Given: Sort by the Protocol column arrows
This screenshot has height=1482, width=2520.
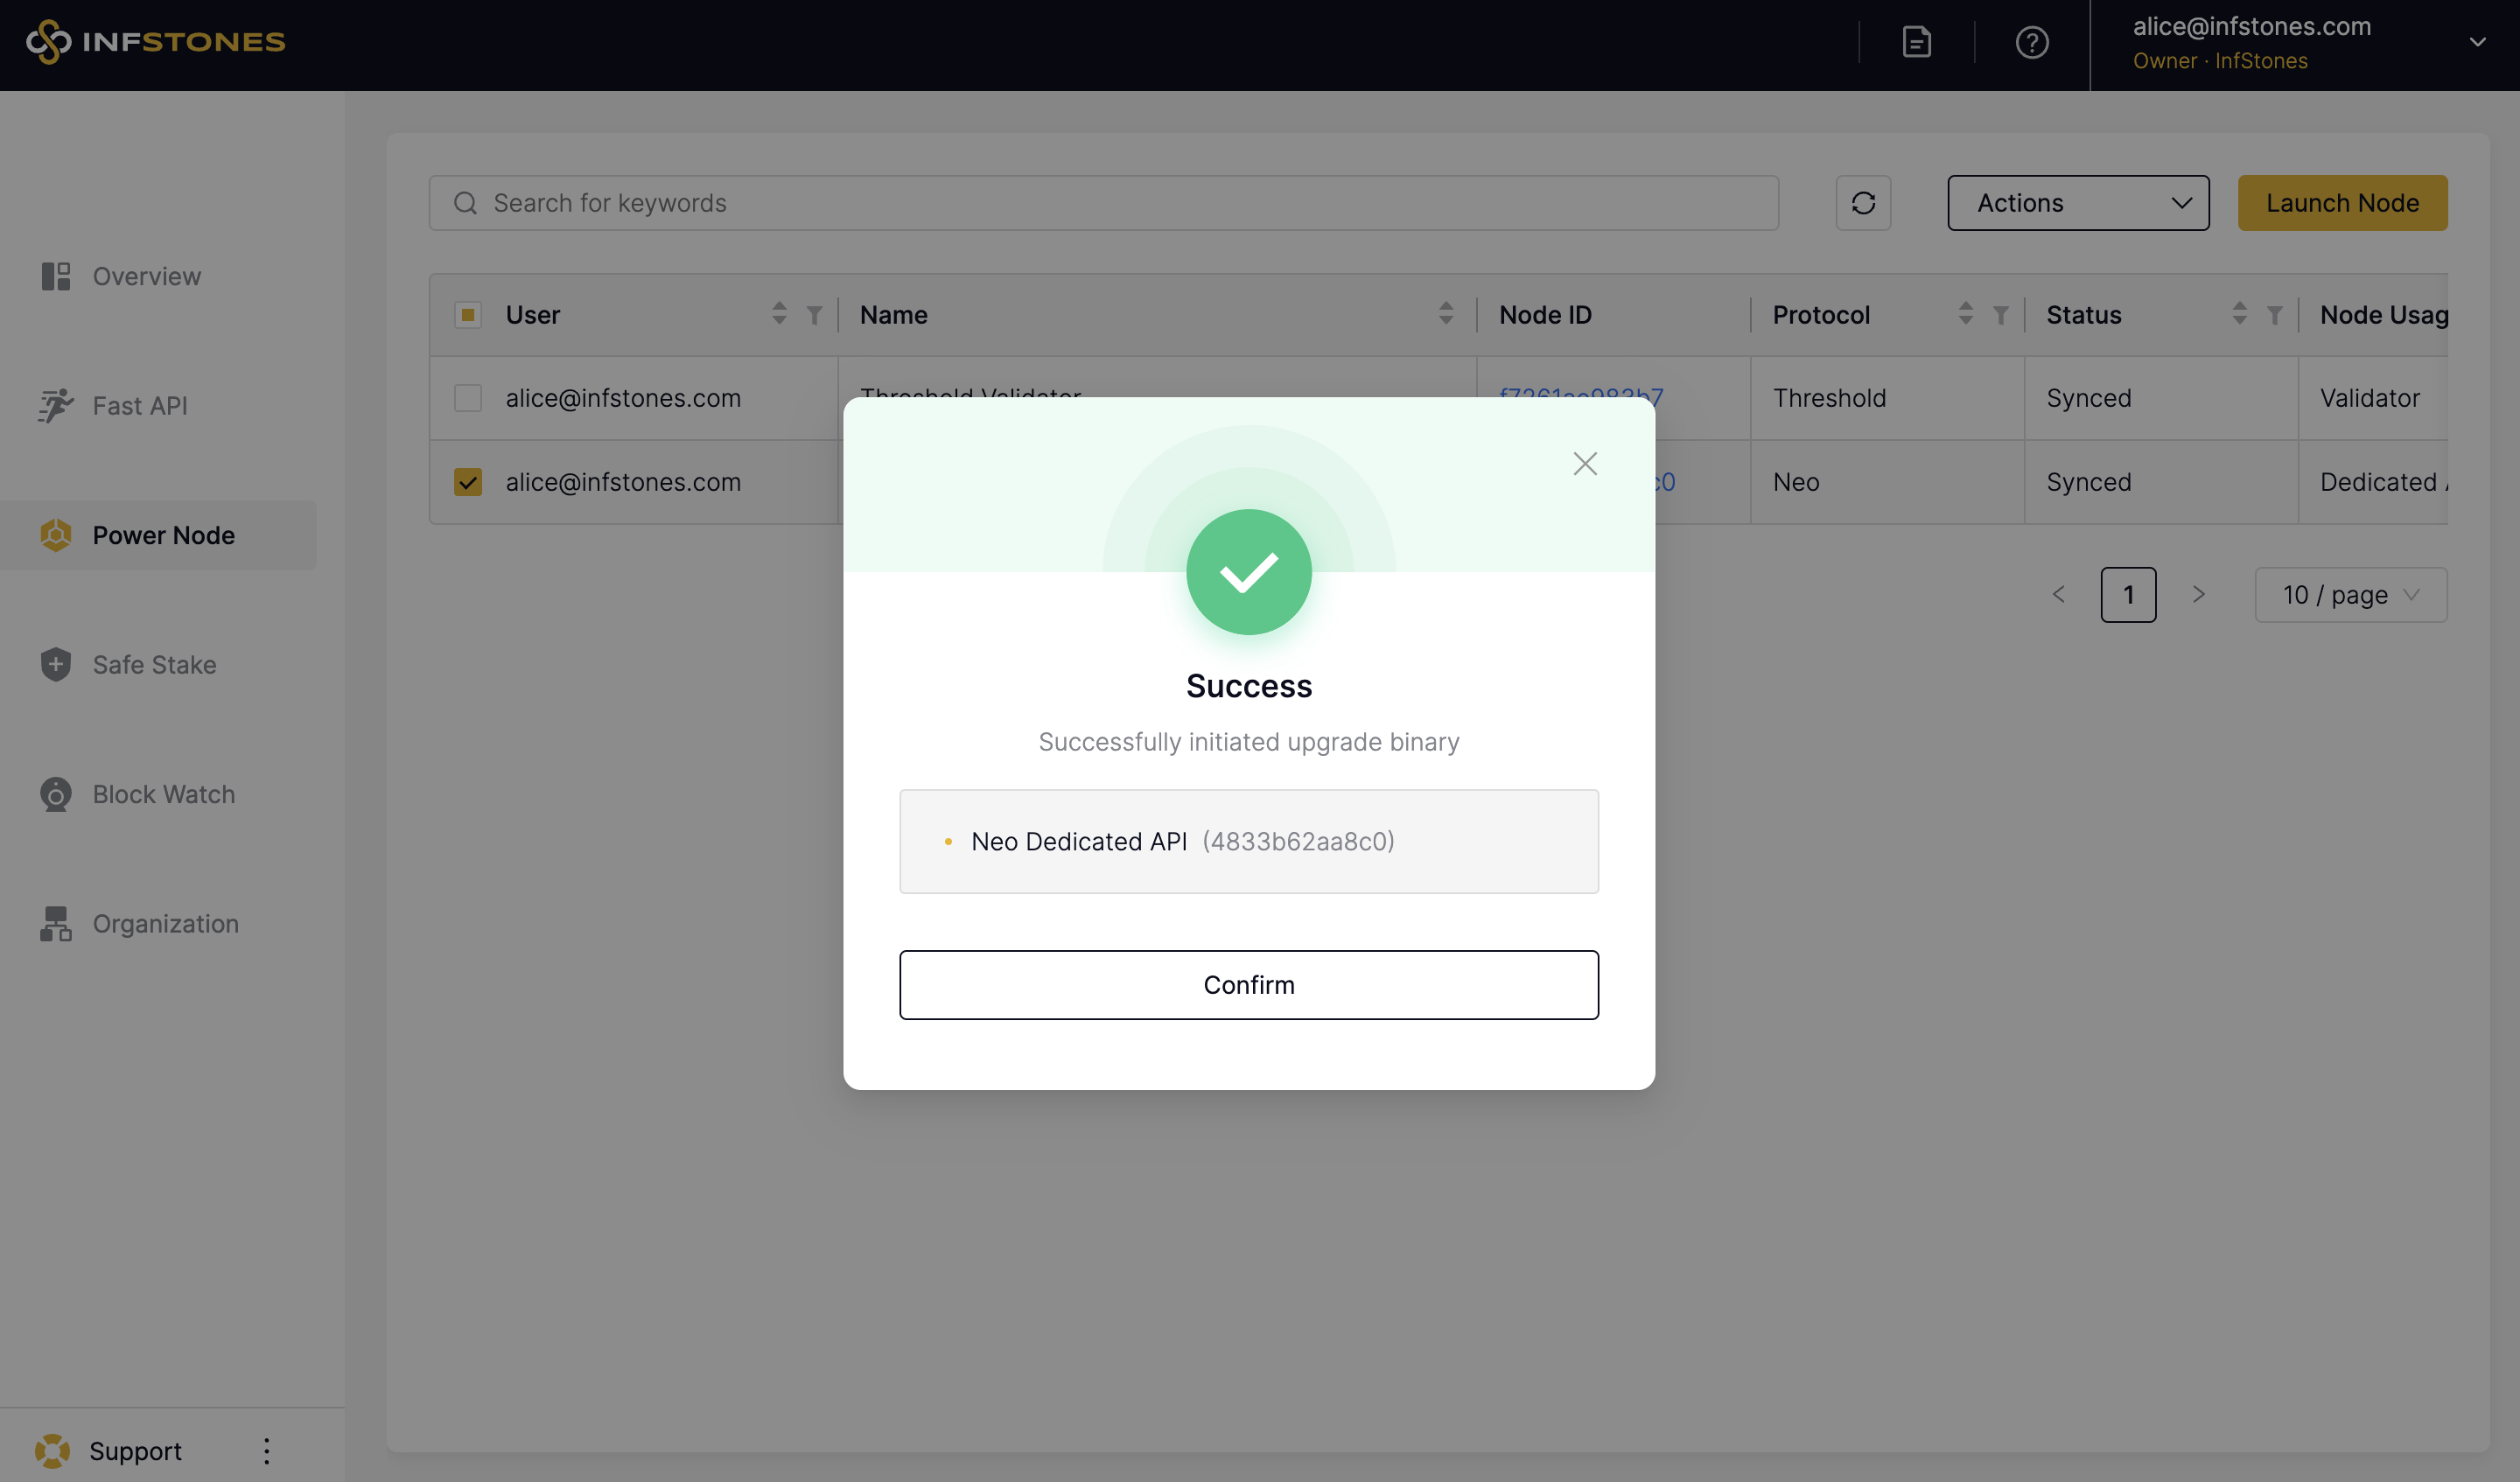Looking at the screenshot, I should pos(1965,314).
